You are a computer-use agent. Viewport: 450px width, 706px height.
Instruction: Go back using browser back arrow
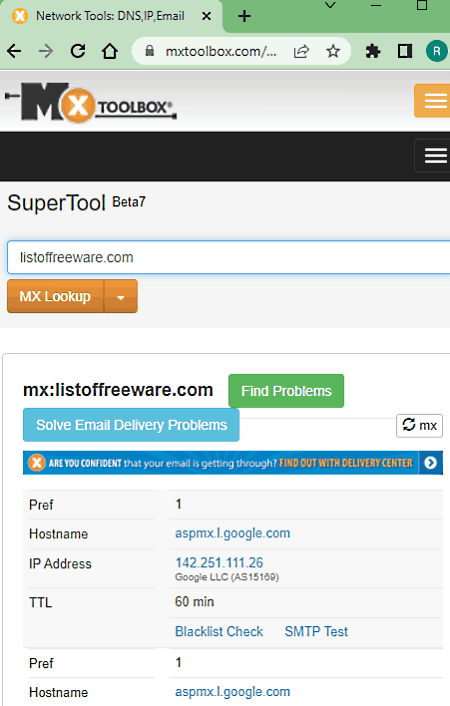14,51
